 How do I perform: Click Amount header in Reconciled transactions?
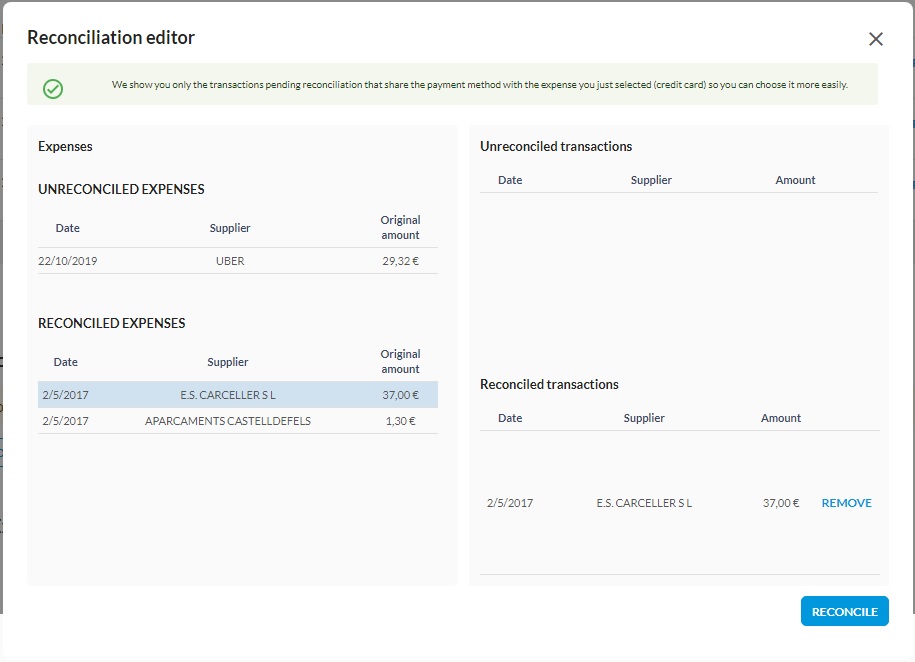pyautogui.click(x=781, y=418)
